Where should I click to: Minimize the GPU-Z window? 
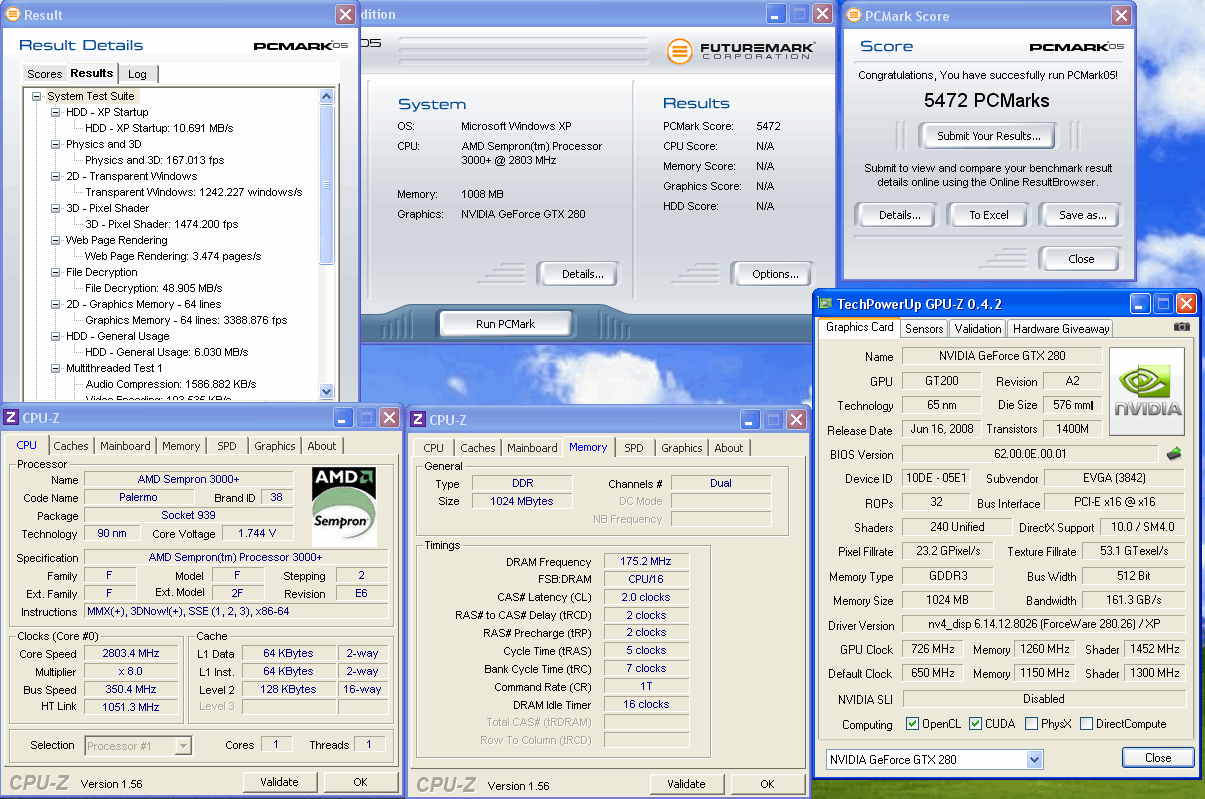1140,304
